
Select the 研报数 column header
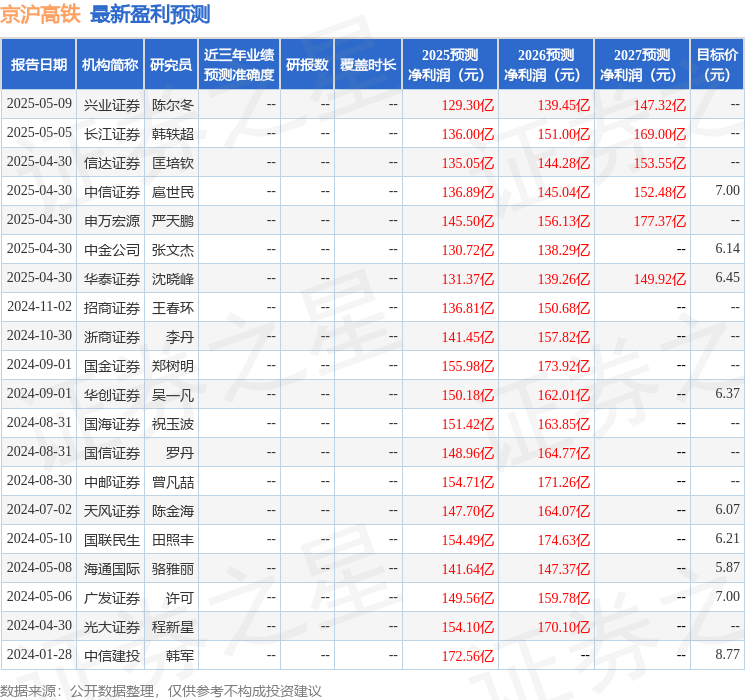(x=306, y=65)
